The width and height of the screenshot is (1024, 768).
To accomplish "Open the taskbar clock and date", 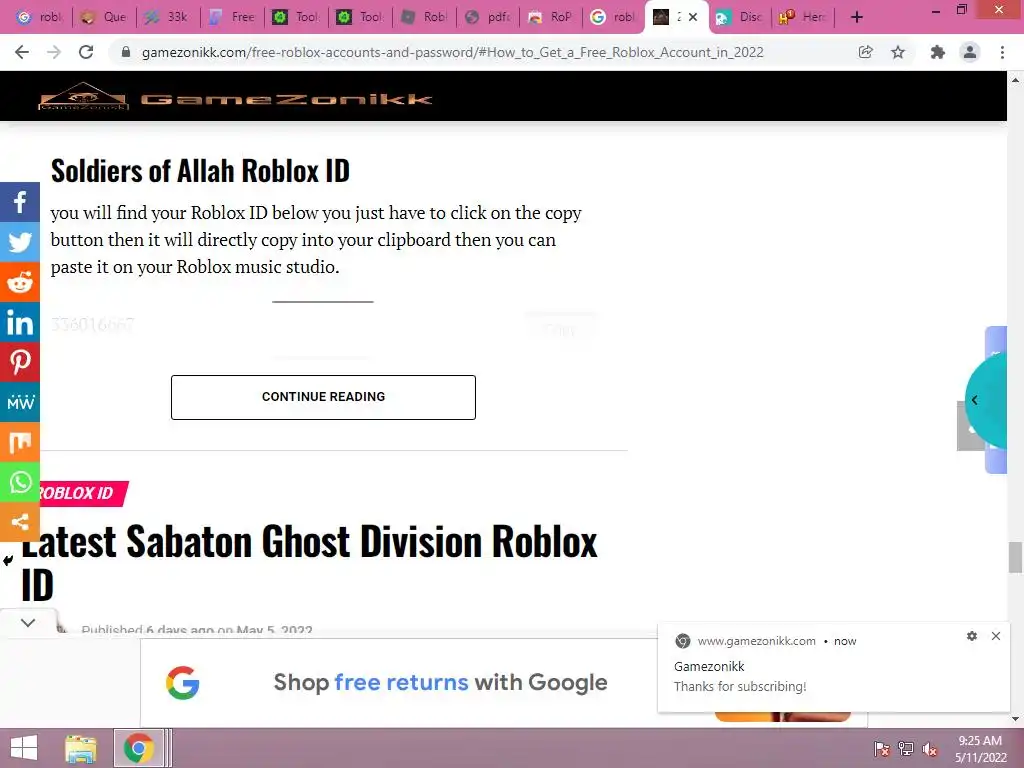I will pyautogui.click(x=980, y=749).
